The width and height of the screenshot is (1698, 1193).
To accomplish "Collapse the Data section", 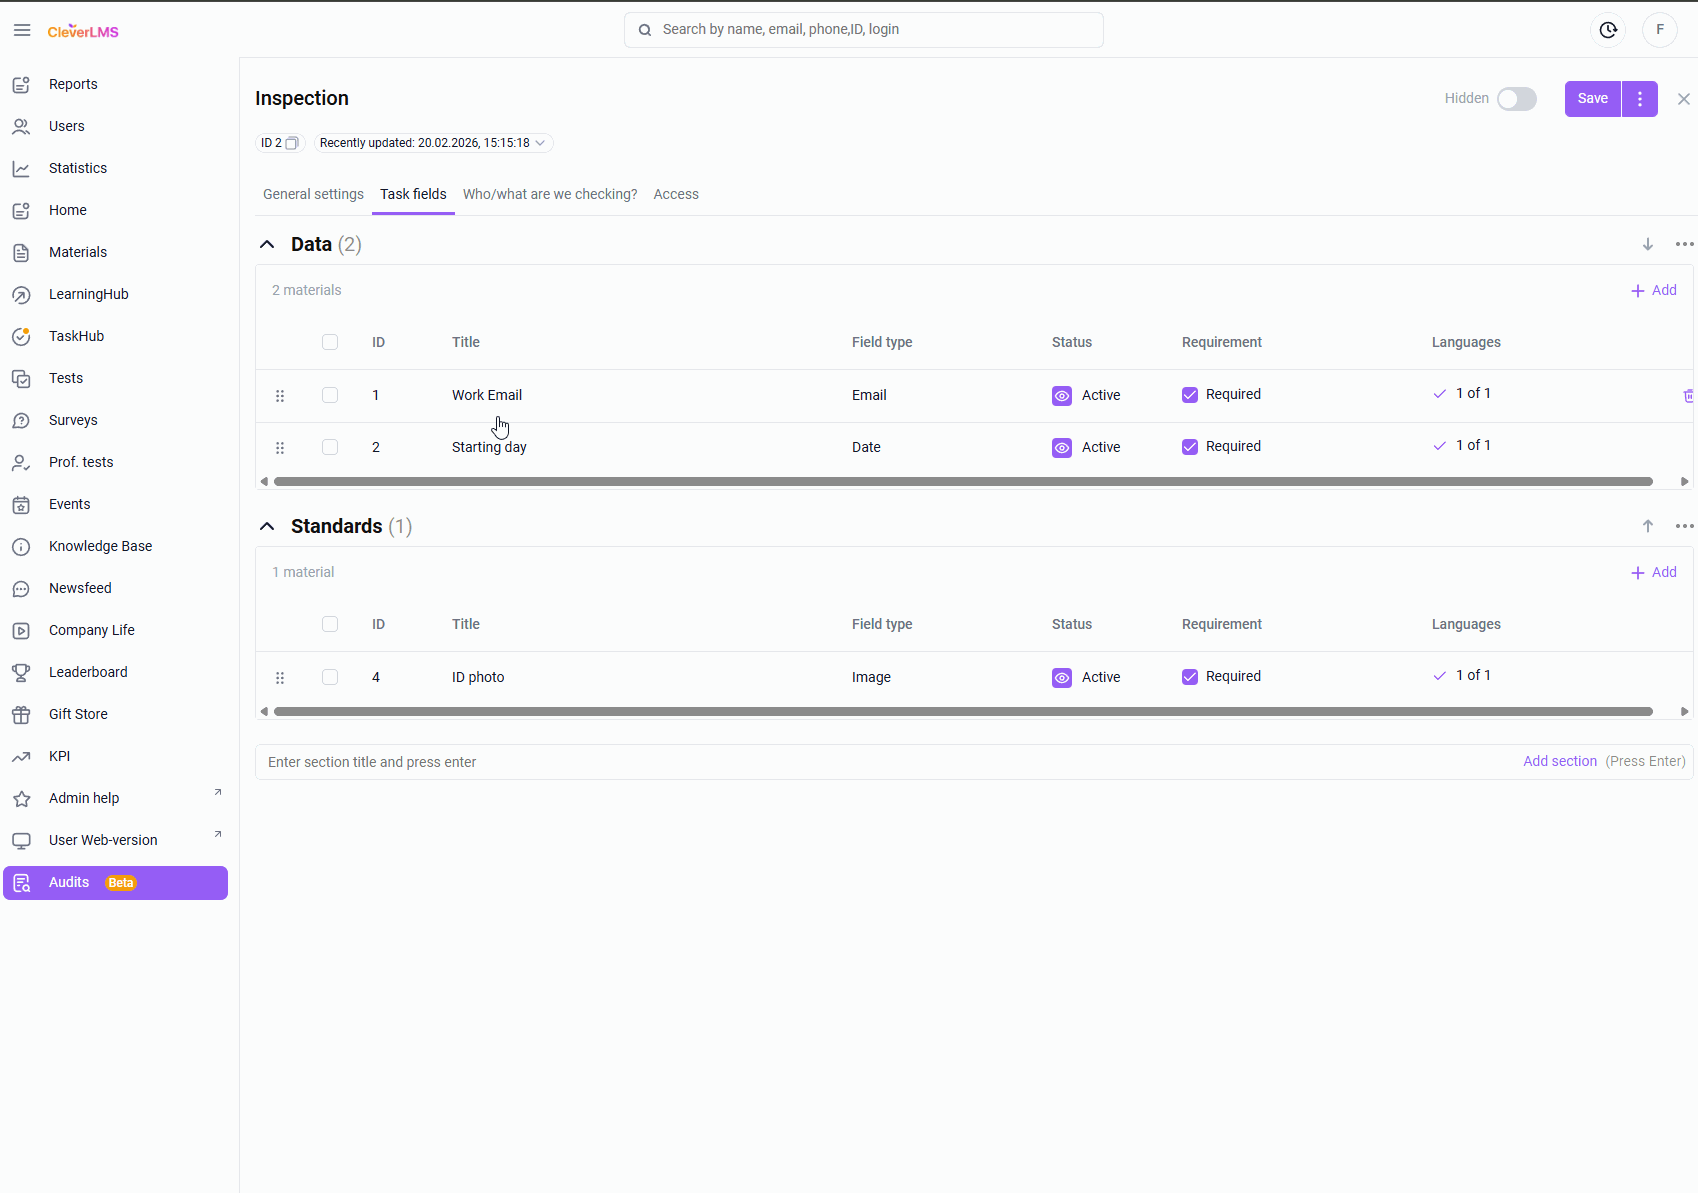I will point(267,244).
